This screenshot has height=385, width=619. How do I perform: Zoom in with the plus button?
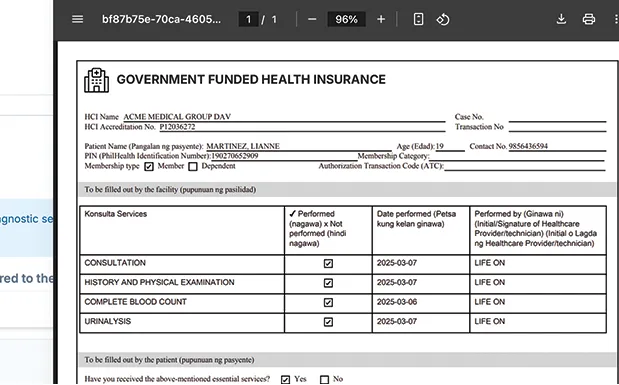click(x=381, y=19)
